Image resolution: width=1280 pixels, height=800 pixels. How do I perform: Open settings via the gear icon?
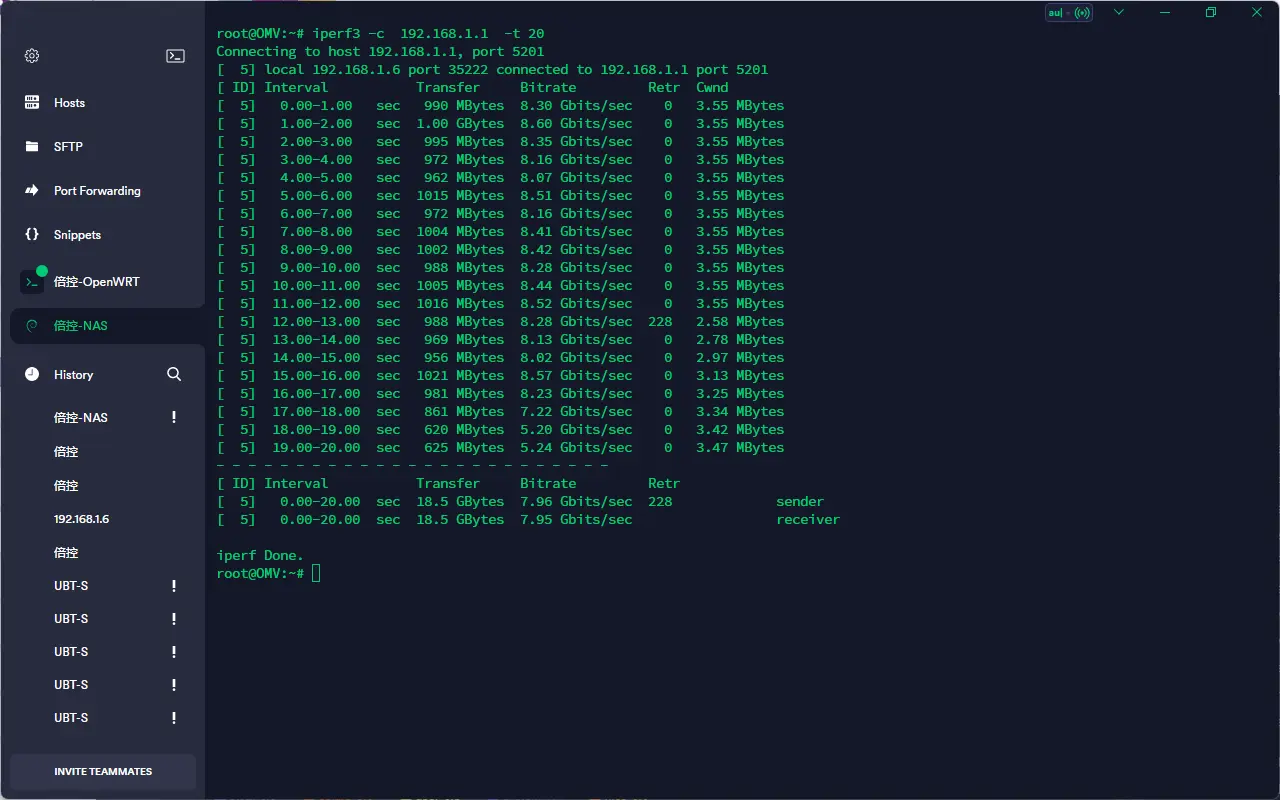click(x=32, y=56)
